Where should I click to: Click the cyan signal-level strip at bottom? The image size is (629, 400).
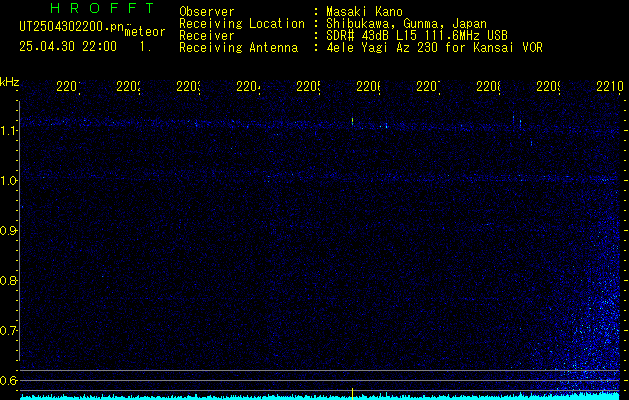click(320, 397)
